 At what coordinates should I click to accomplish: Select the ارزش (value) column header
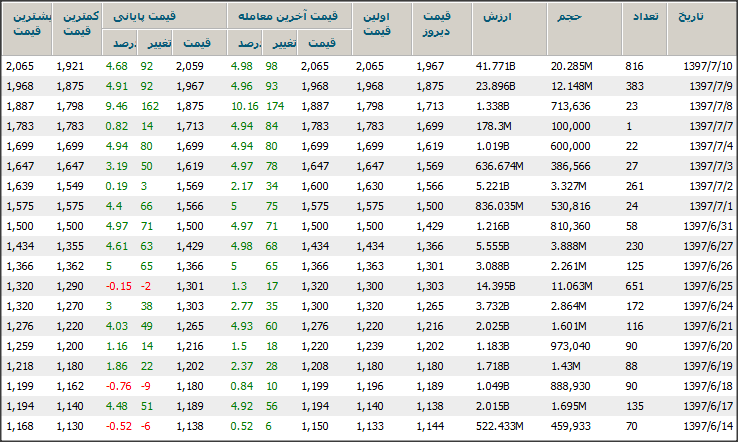click(x=494, y=18)
